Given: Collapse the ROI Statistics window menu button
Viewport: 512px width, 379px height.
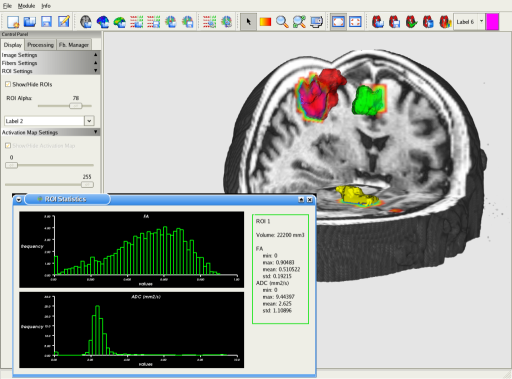Looking at the screenshot, I should pyautogui.click(x=19, y=200).
